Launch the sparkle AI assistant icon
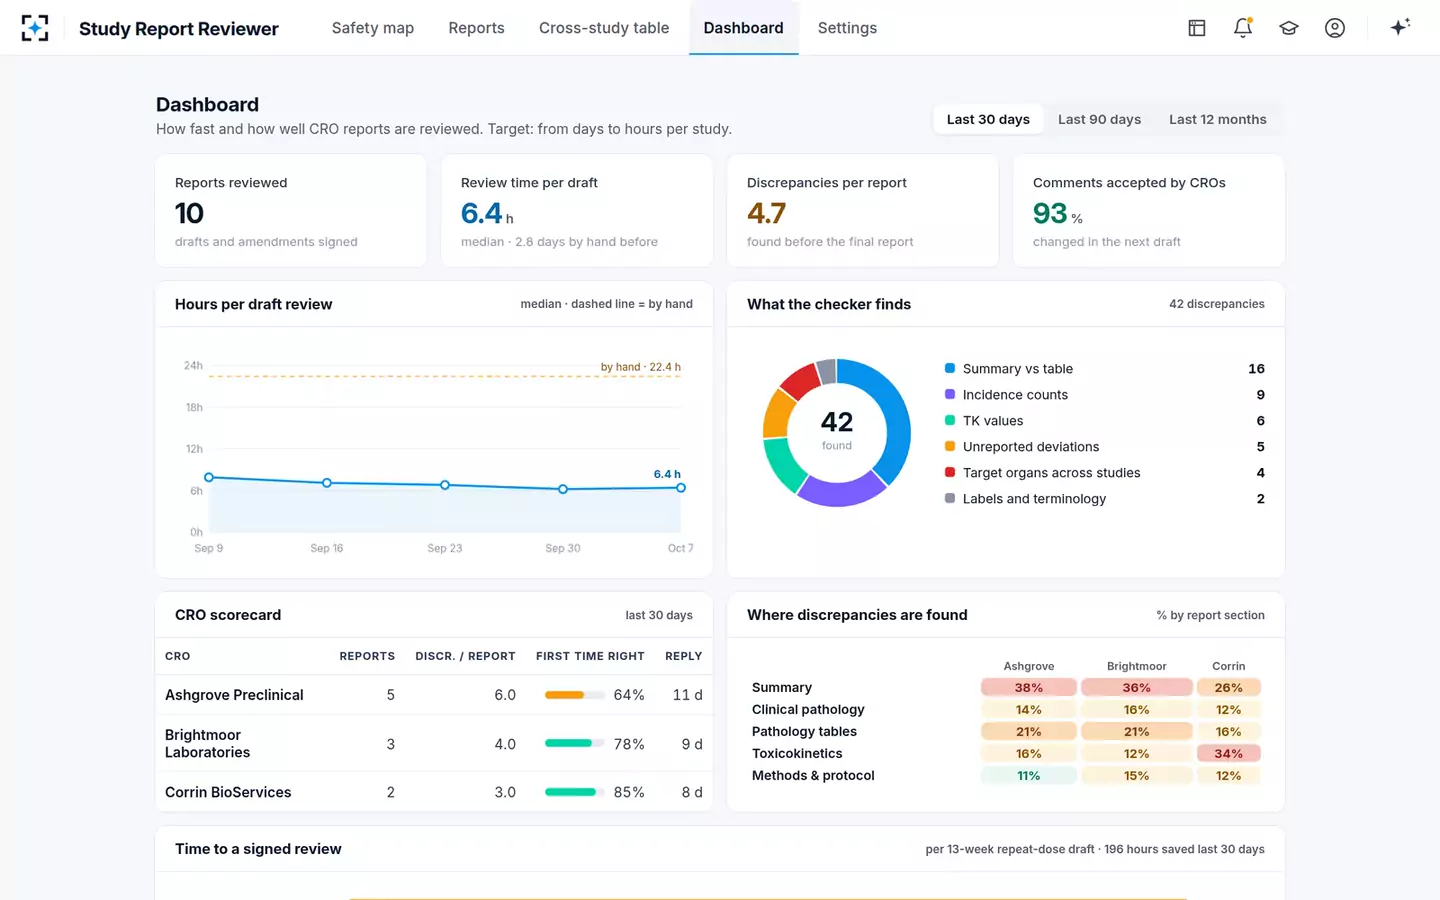 pyautogui.click(x=1400, y=27)
